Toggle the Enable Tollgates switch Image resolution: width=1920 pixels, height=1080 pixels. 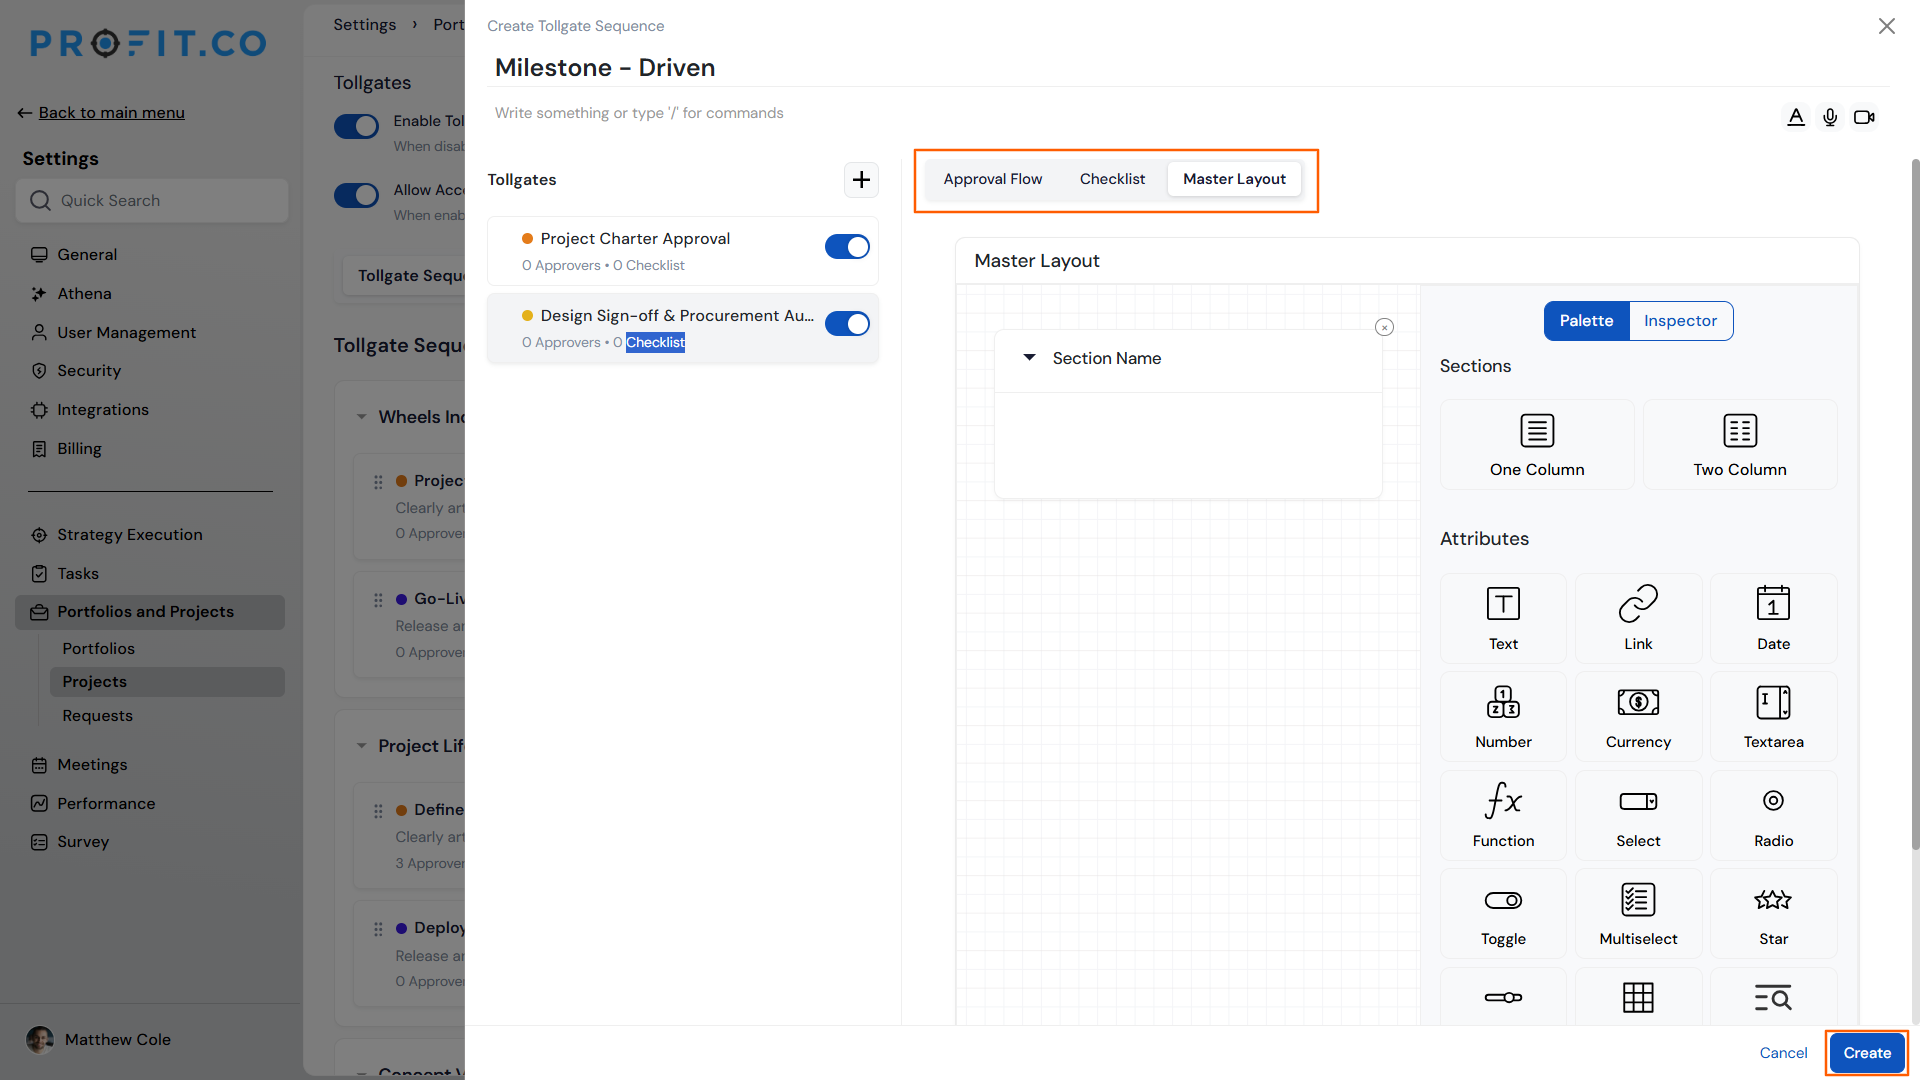[x=356, y=126]
